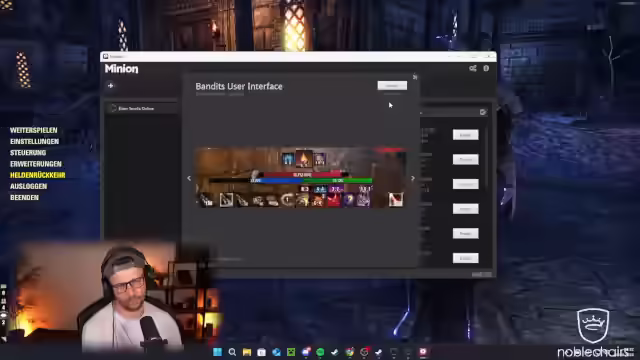Open the Windows Start button in taskbar
Image resolution: width=640 pixels, height=360 pixels.
pos(217,352)
